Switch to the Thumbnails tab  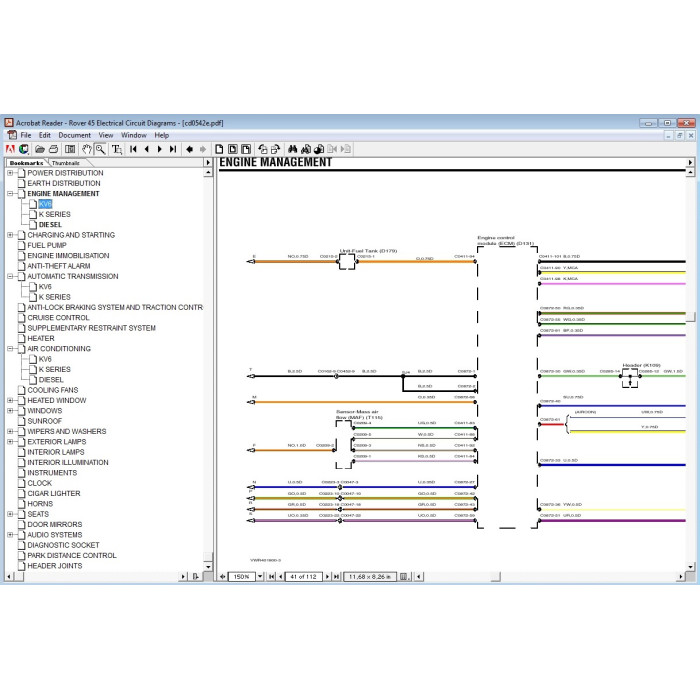tap(66, 163)
